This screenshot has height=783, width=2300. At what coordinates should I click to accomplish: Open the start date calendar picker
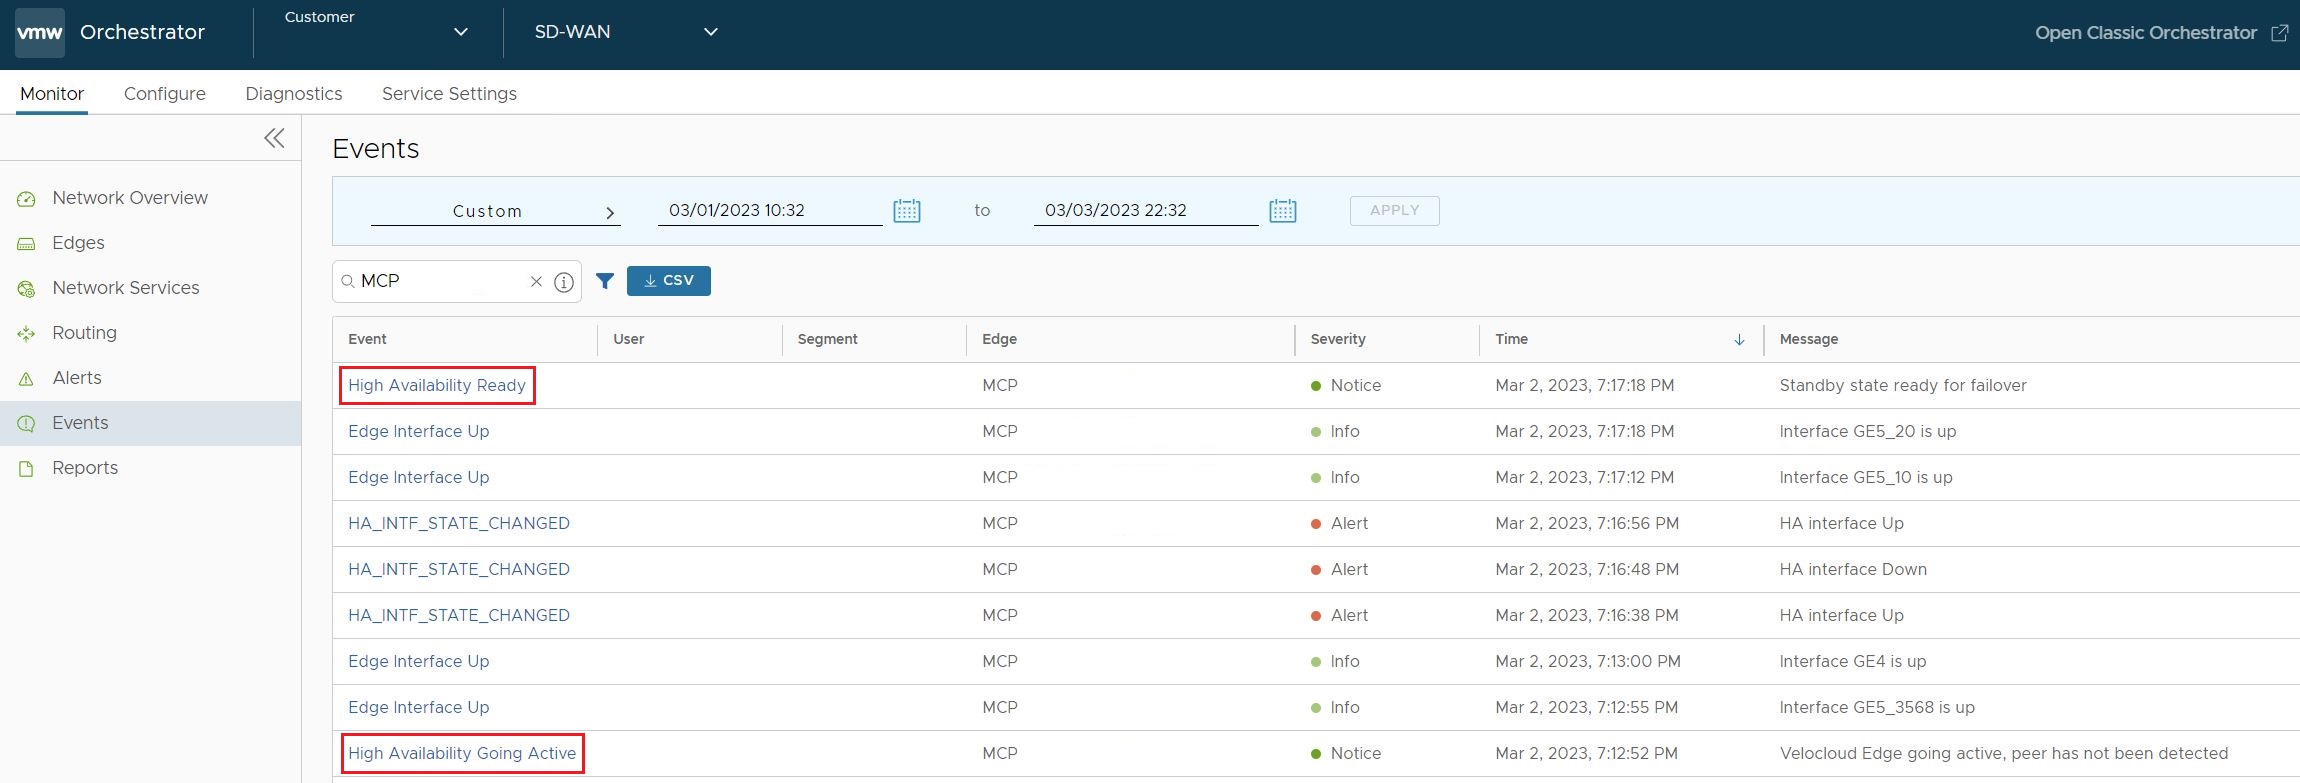(x=907, y=211)
